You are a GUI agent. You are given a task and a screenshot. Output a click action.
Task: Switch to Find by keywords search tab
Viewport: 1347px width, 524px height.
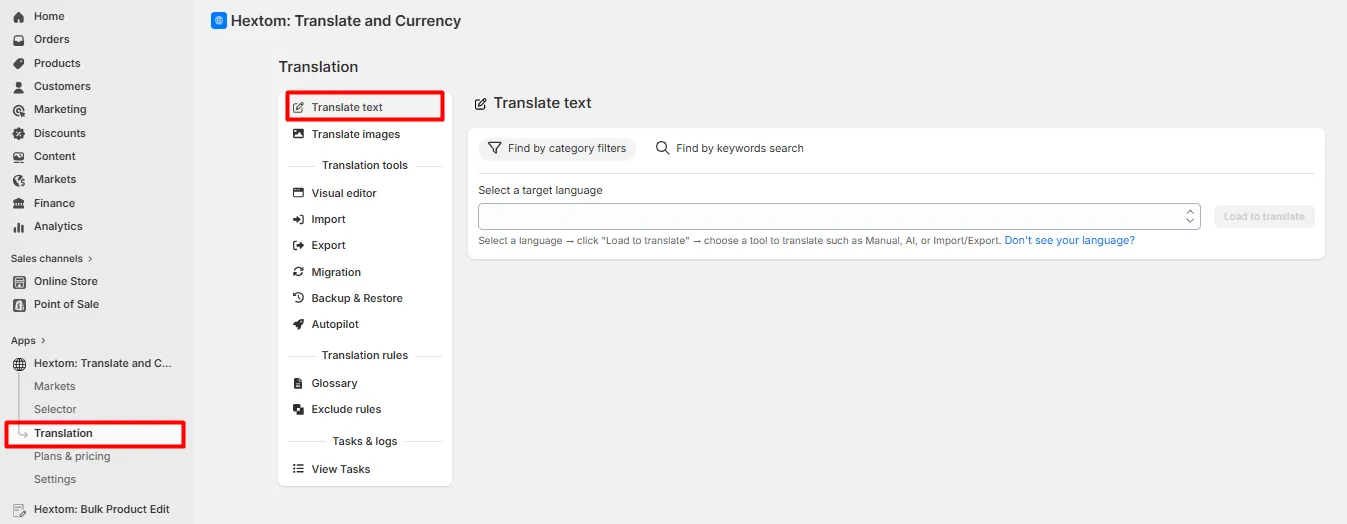[730, 148]
